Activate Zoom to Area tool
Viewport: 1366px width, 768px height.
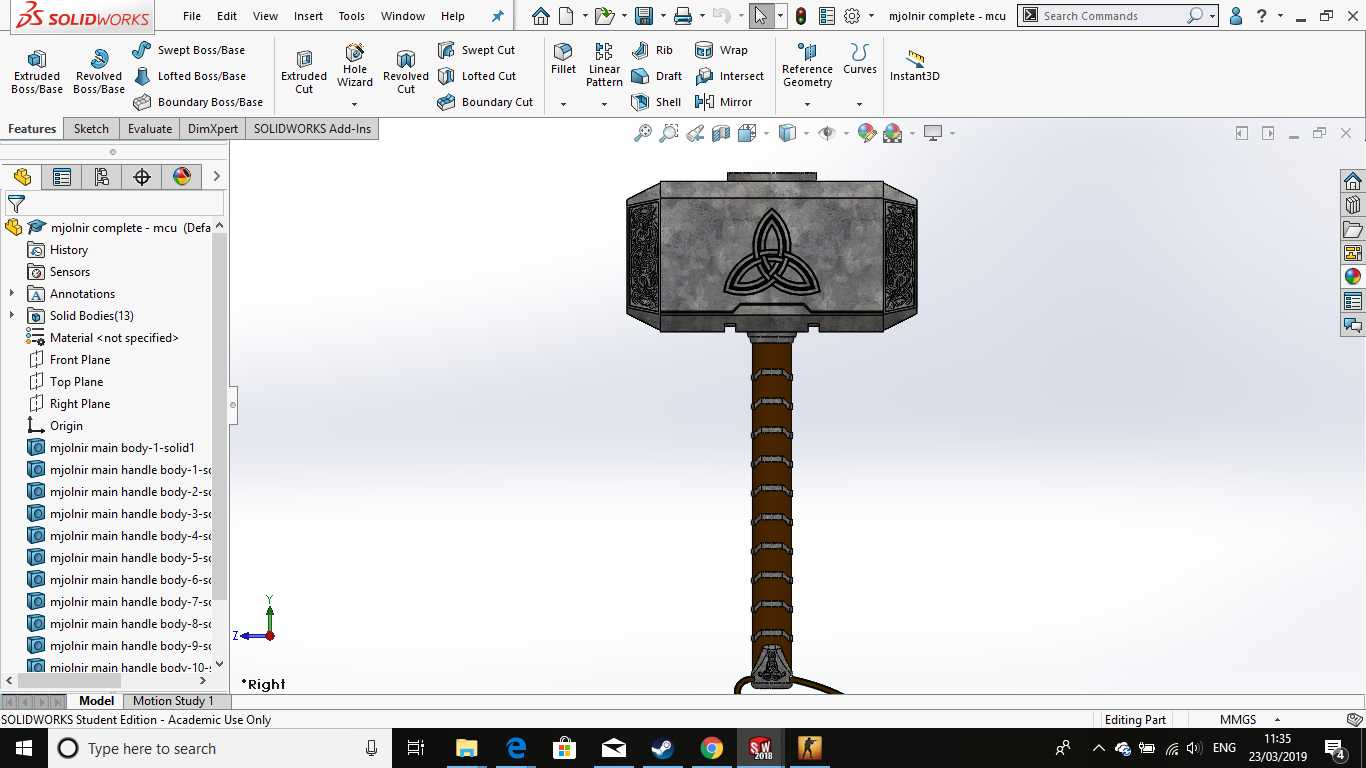pyautogui.click(x=669, y=133)
